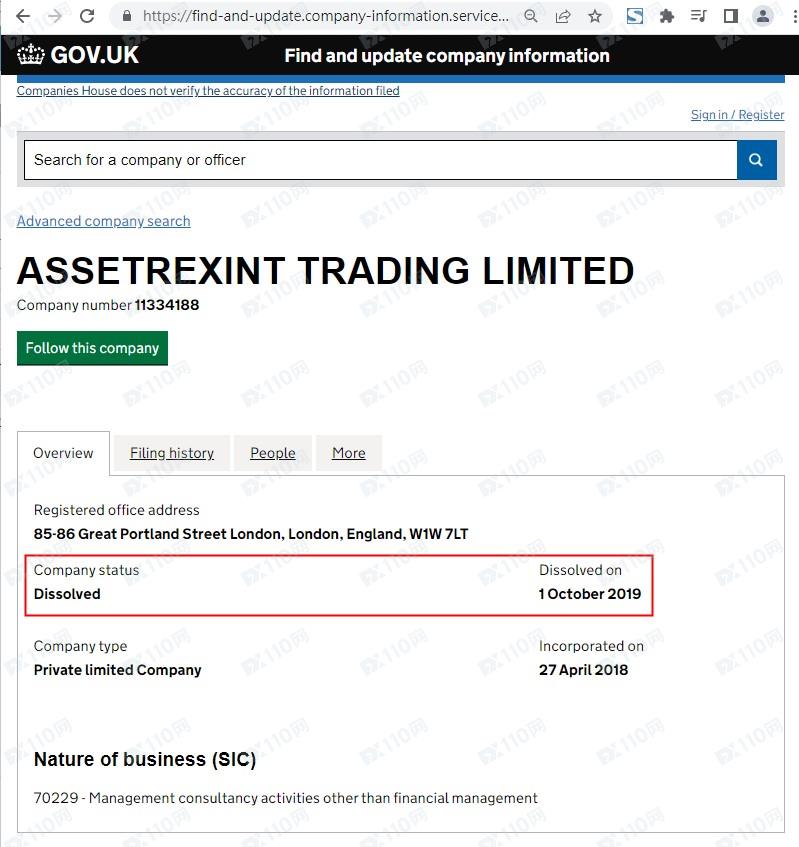Open the zoom magnifier in address bar
The width and height of the screenshot is (799, 847).
tap(531, 16)
